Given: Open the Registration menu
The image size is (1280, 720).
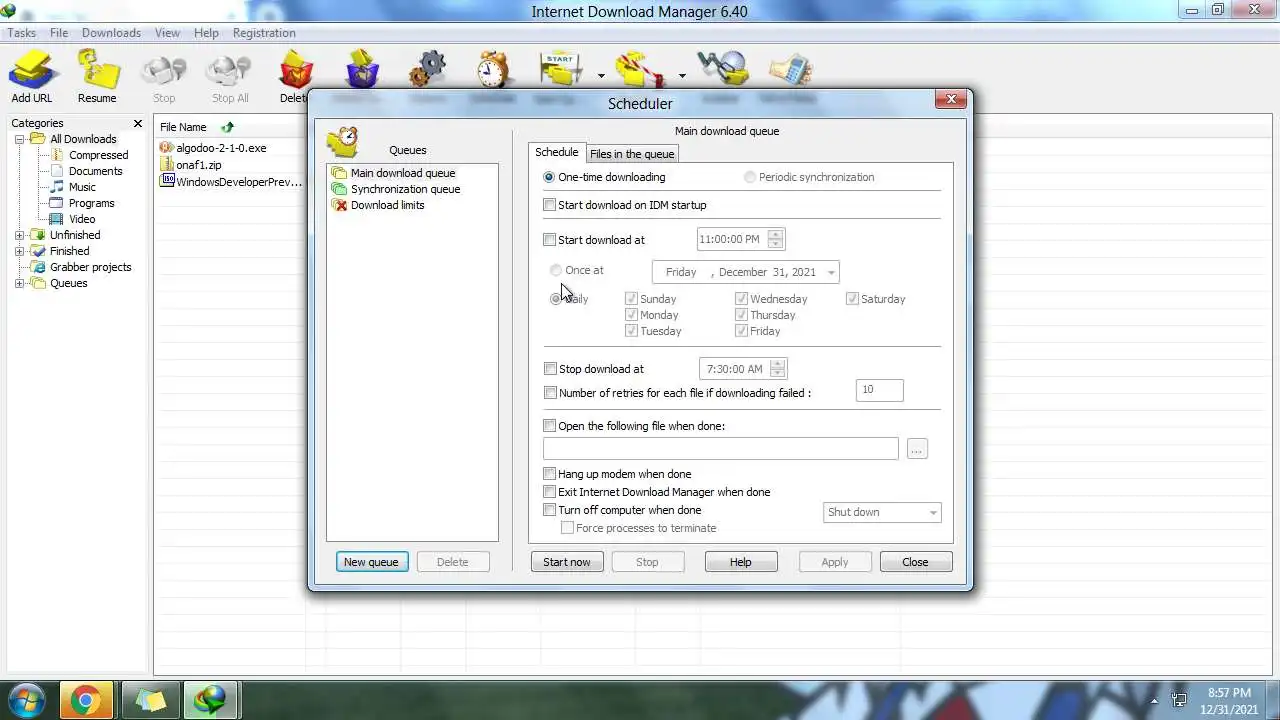Looking at the screenshot, I should tap(264, 33).
